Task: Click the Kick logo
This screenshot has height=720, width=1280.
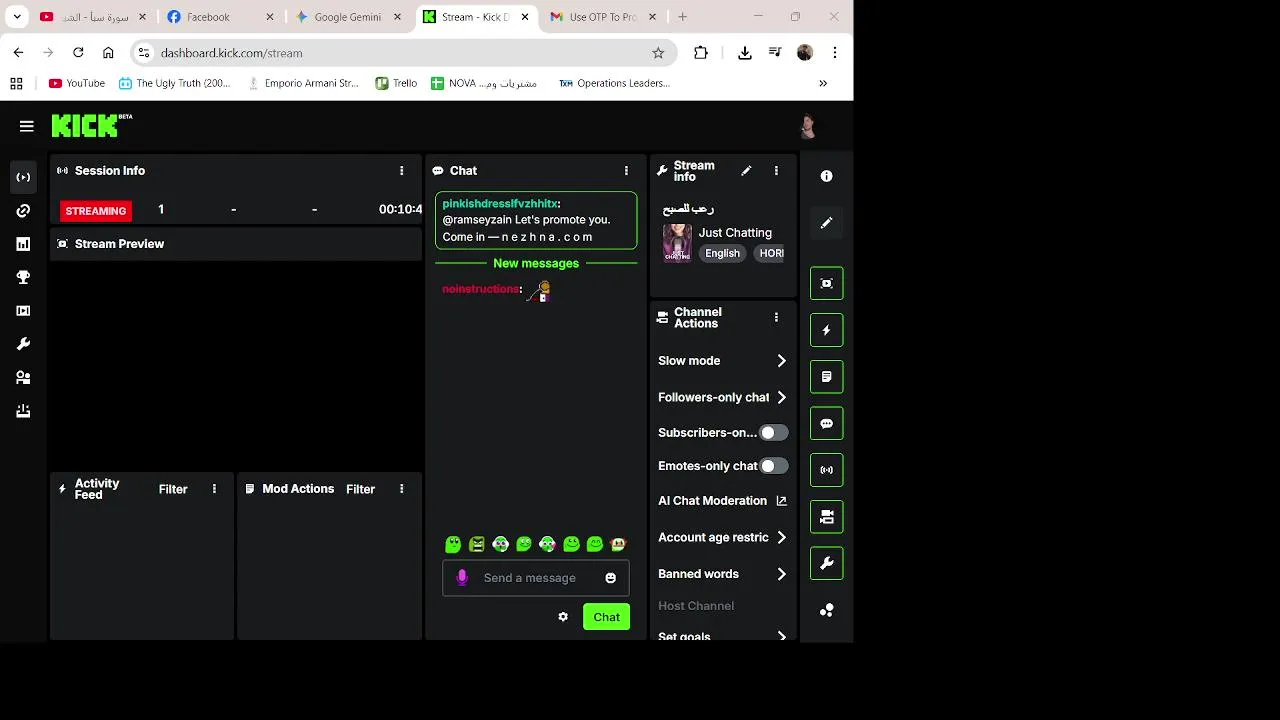Action: (91, 125)
